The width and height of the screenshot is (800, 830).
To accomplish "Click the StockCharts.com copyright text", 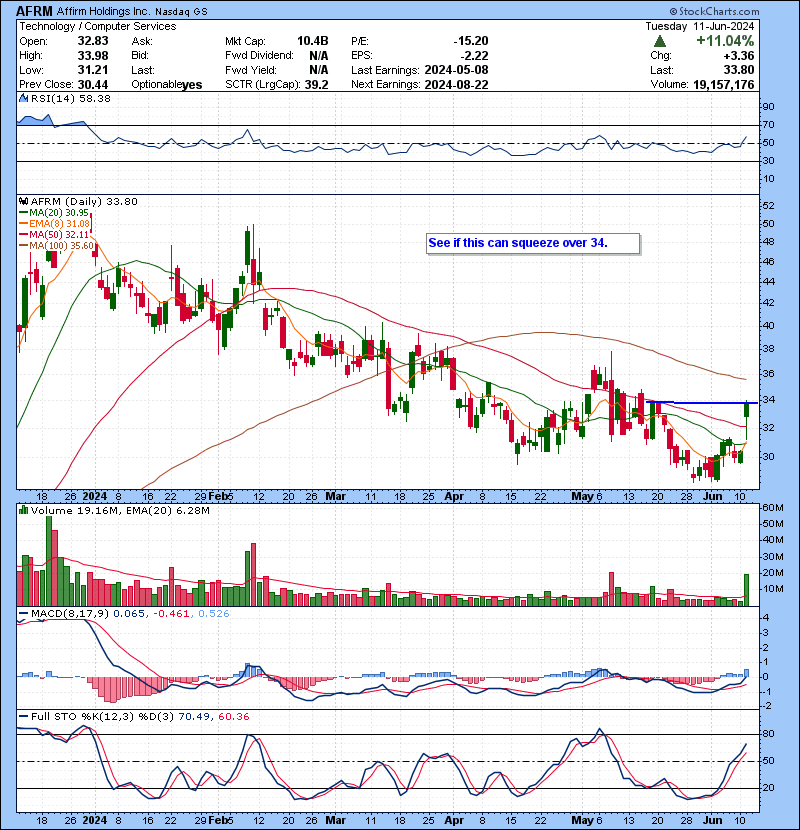I will [714, 11].
